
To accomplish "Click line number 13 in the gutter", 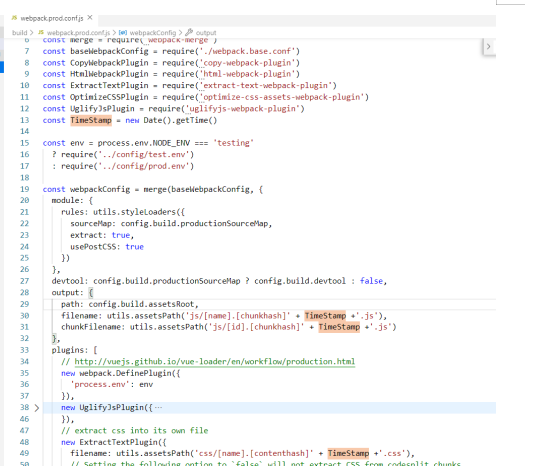I will [25, 120].
